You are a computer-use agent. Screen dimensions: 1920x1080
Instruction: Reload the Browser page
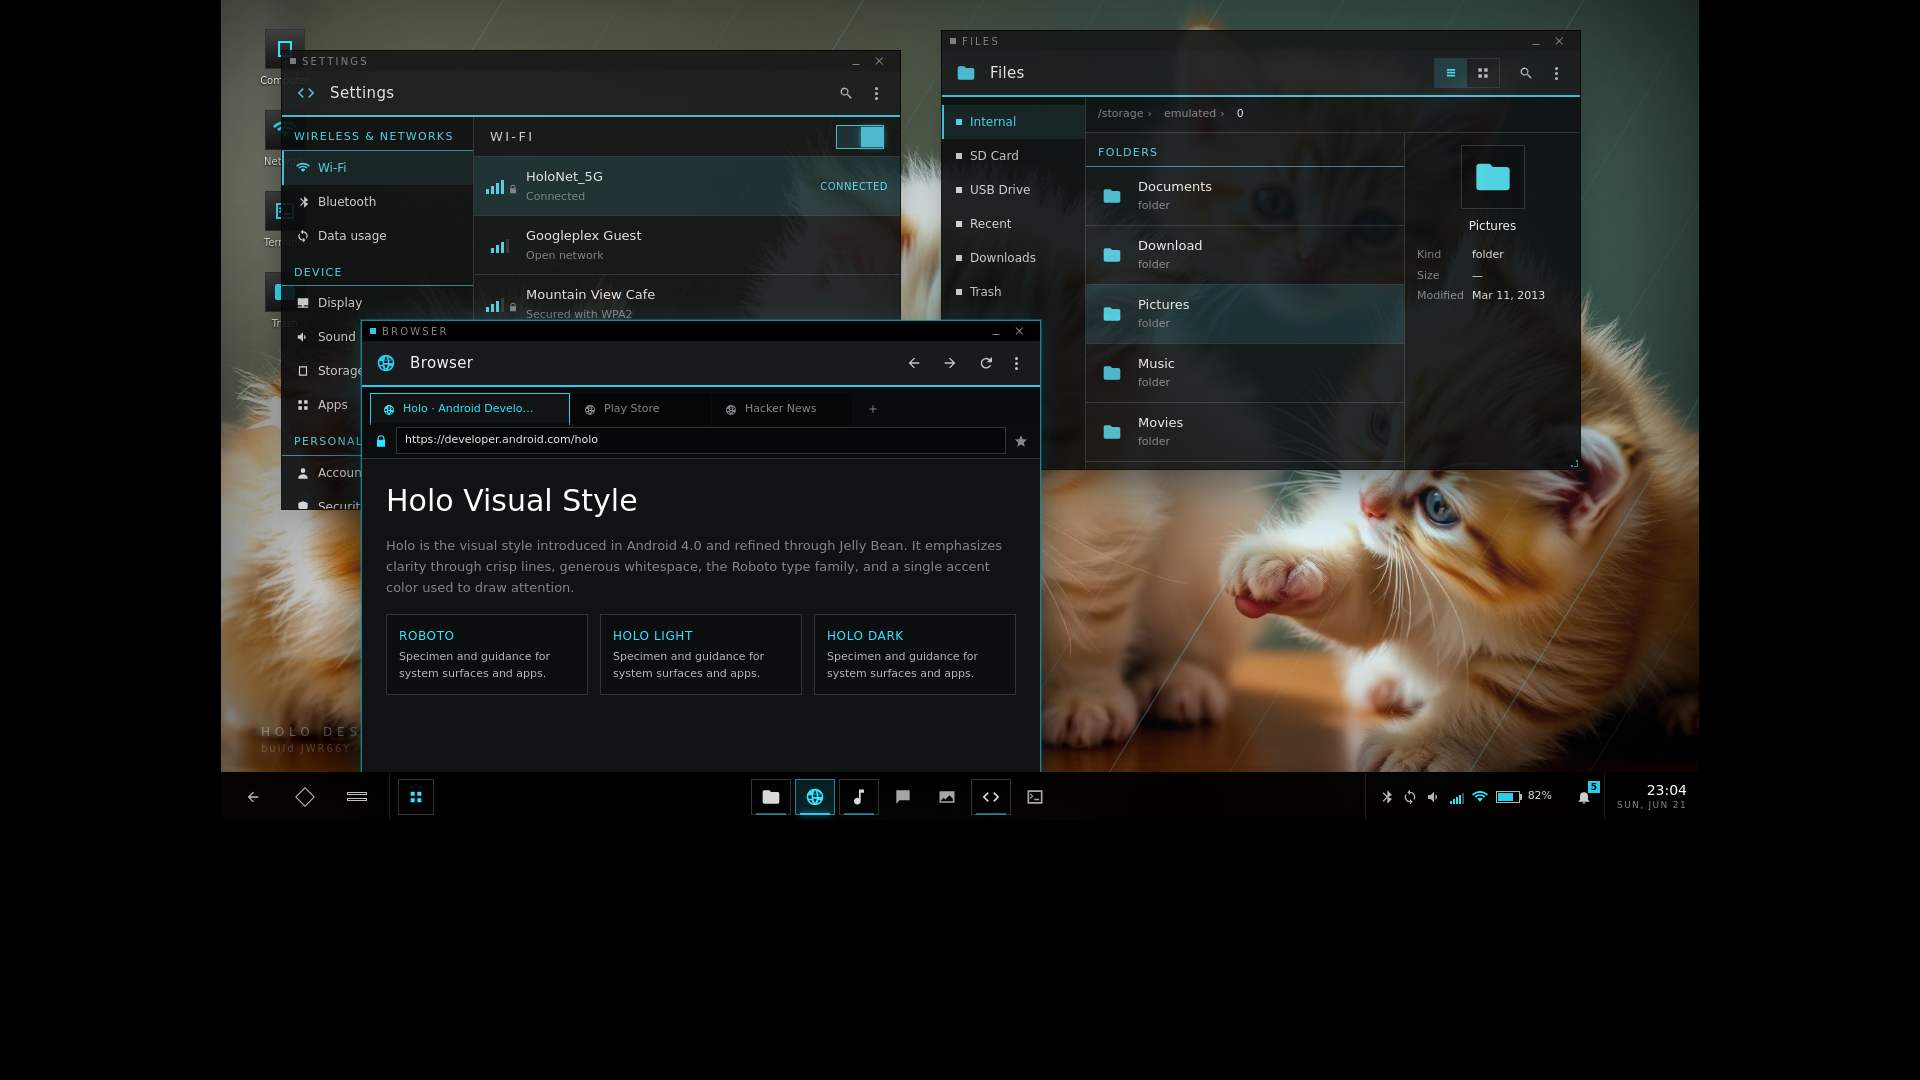[986, 363]
